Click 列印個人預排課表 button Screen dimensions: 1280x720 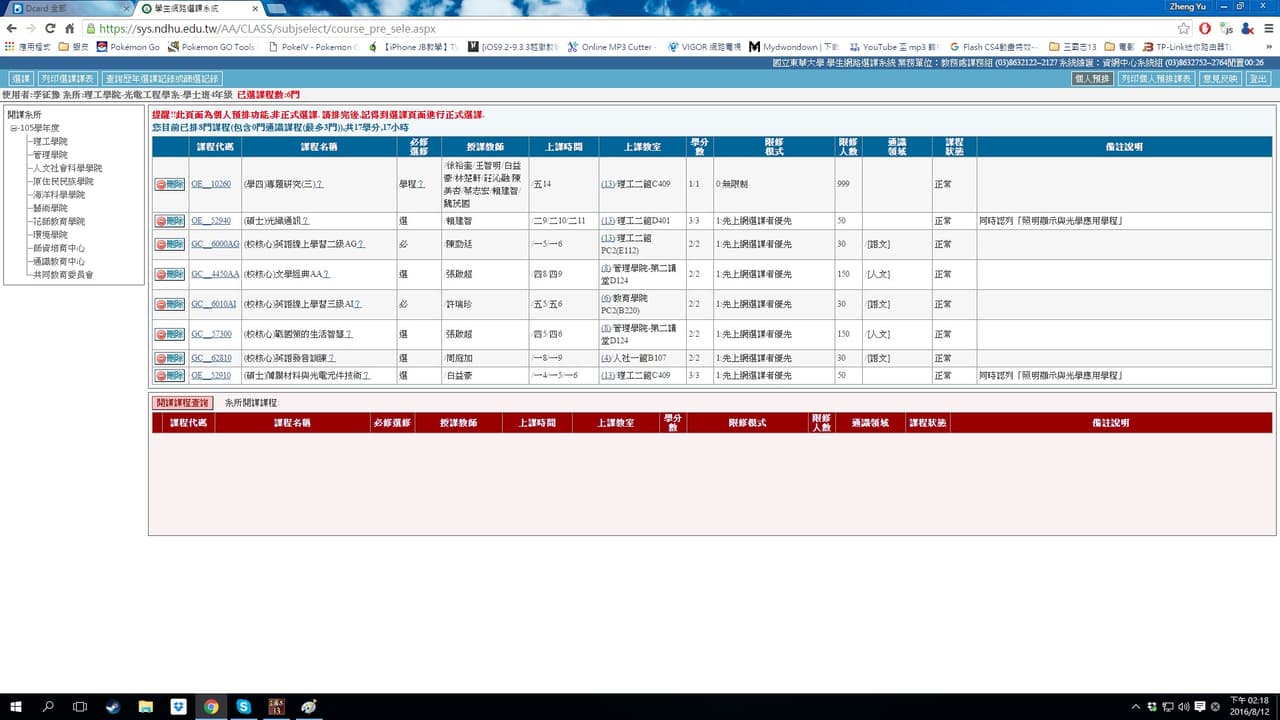(1156, 78)
